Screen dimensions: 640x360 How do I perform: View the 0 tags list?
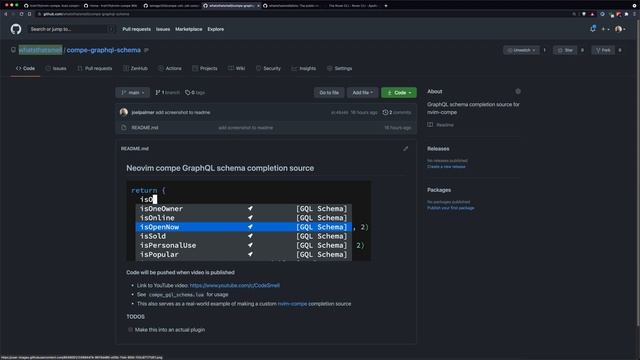click(195, 93)
